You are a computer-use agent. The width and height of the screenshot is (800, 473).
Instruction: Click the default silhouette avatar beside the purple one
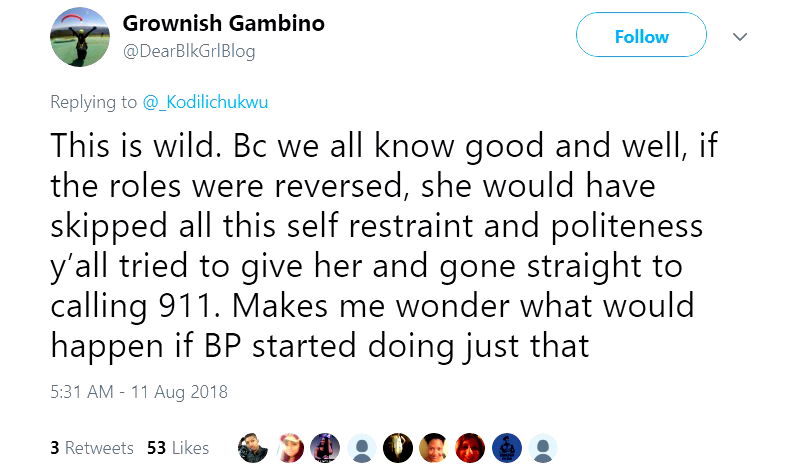coord(361,448)
